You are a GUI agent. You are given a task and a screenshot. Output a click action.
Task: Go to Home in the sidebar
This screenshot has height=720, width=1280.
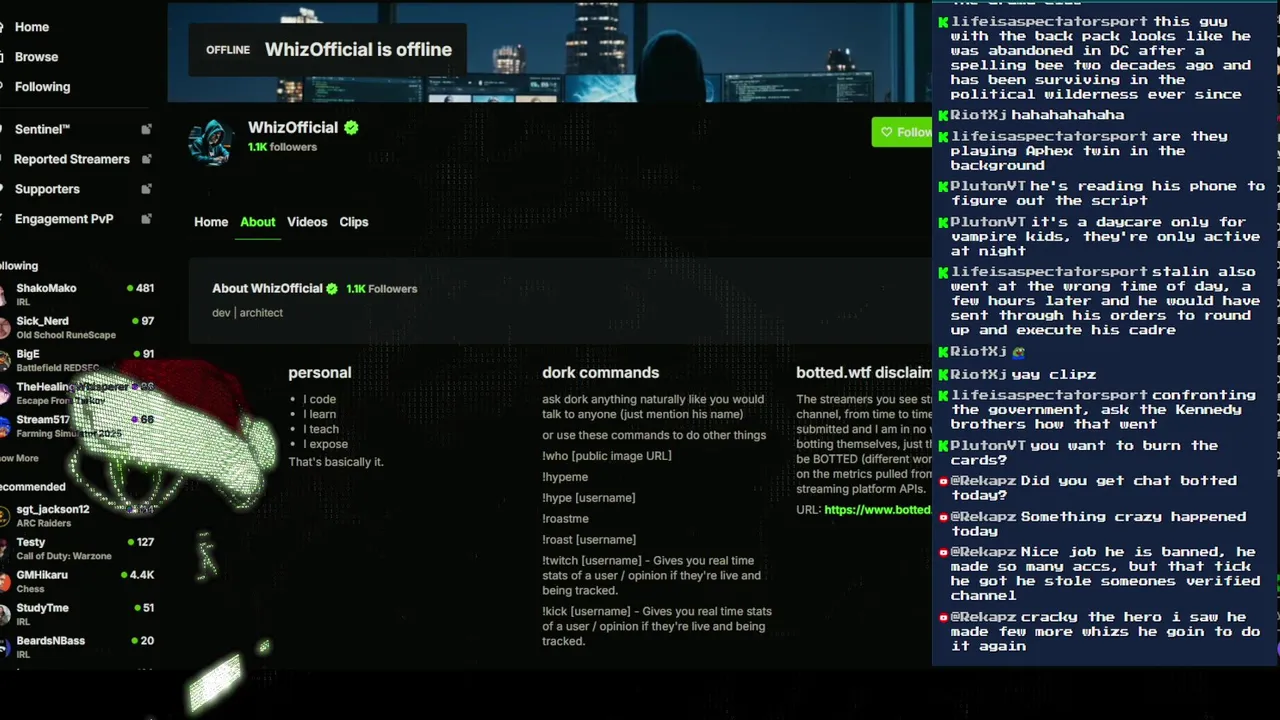pyautogui.click(x=31, y=27)
